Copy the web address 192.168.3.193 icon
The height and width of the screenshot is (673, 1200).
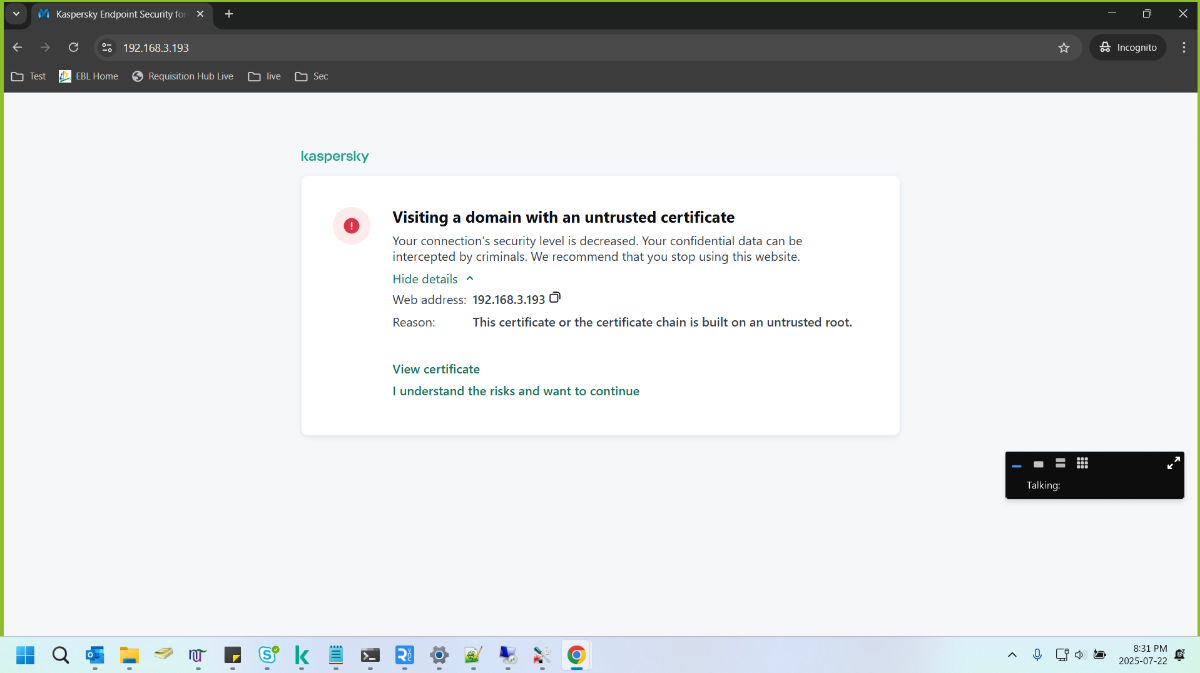tap(556, 298)
